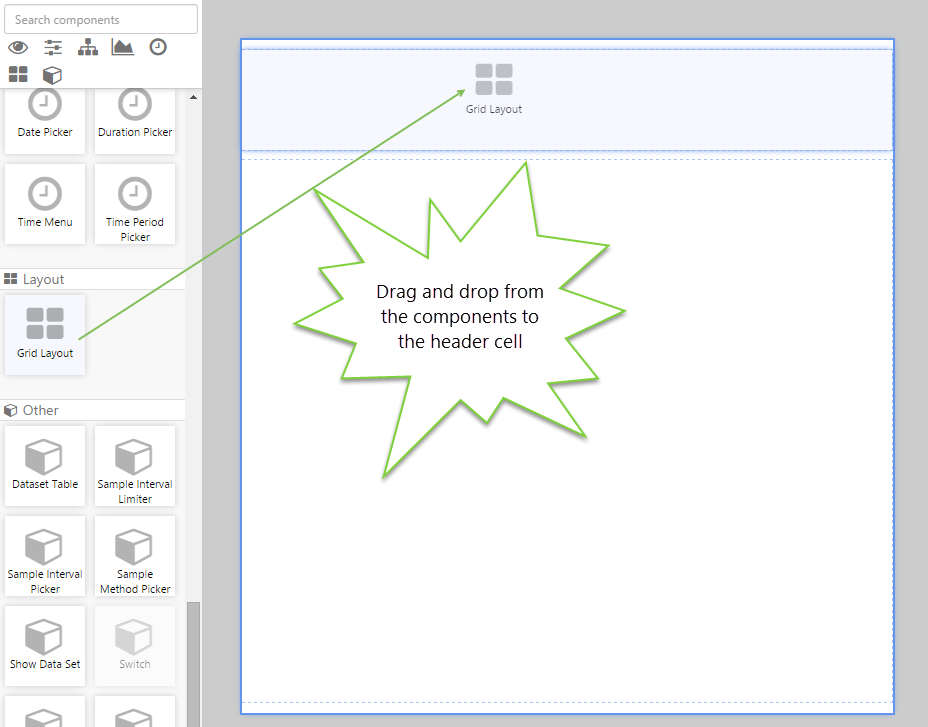Select the Sample Interval Picker component
The image size is (928, 727).
point(45,555)
